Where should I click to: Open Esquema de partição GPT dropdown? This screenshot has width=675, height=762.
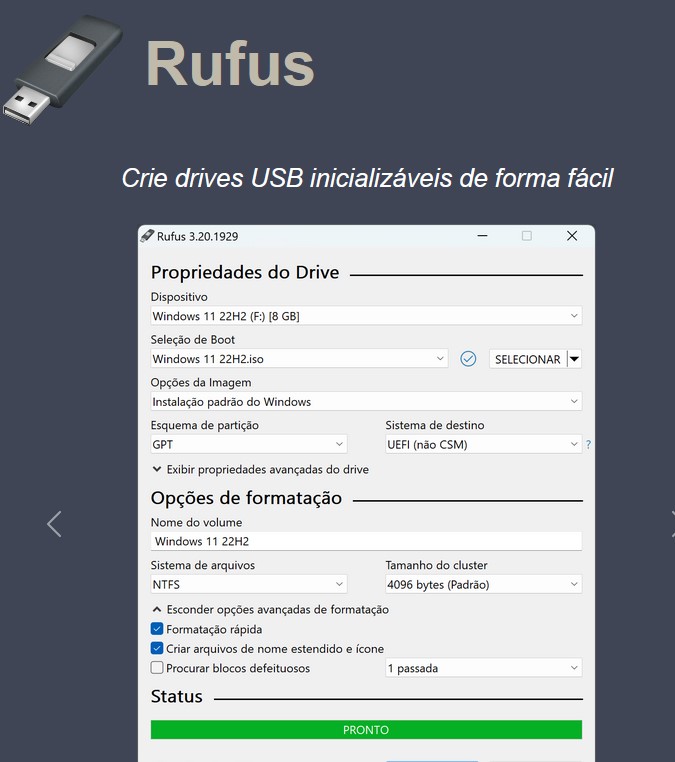pos(249,444)
